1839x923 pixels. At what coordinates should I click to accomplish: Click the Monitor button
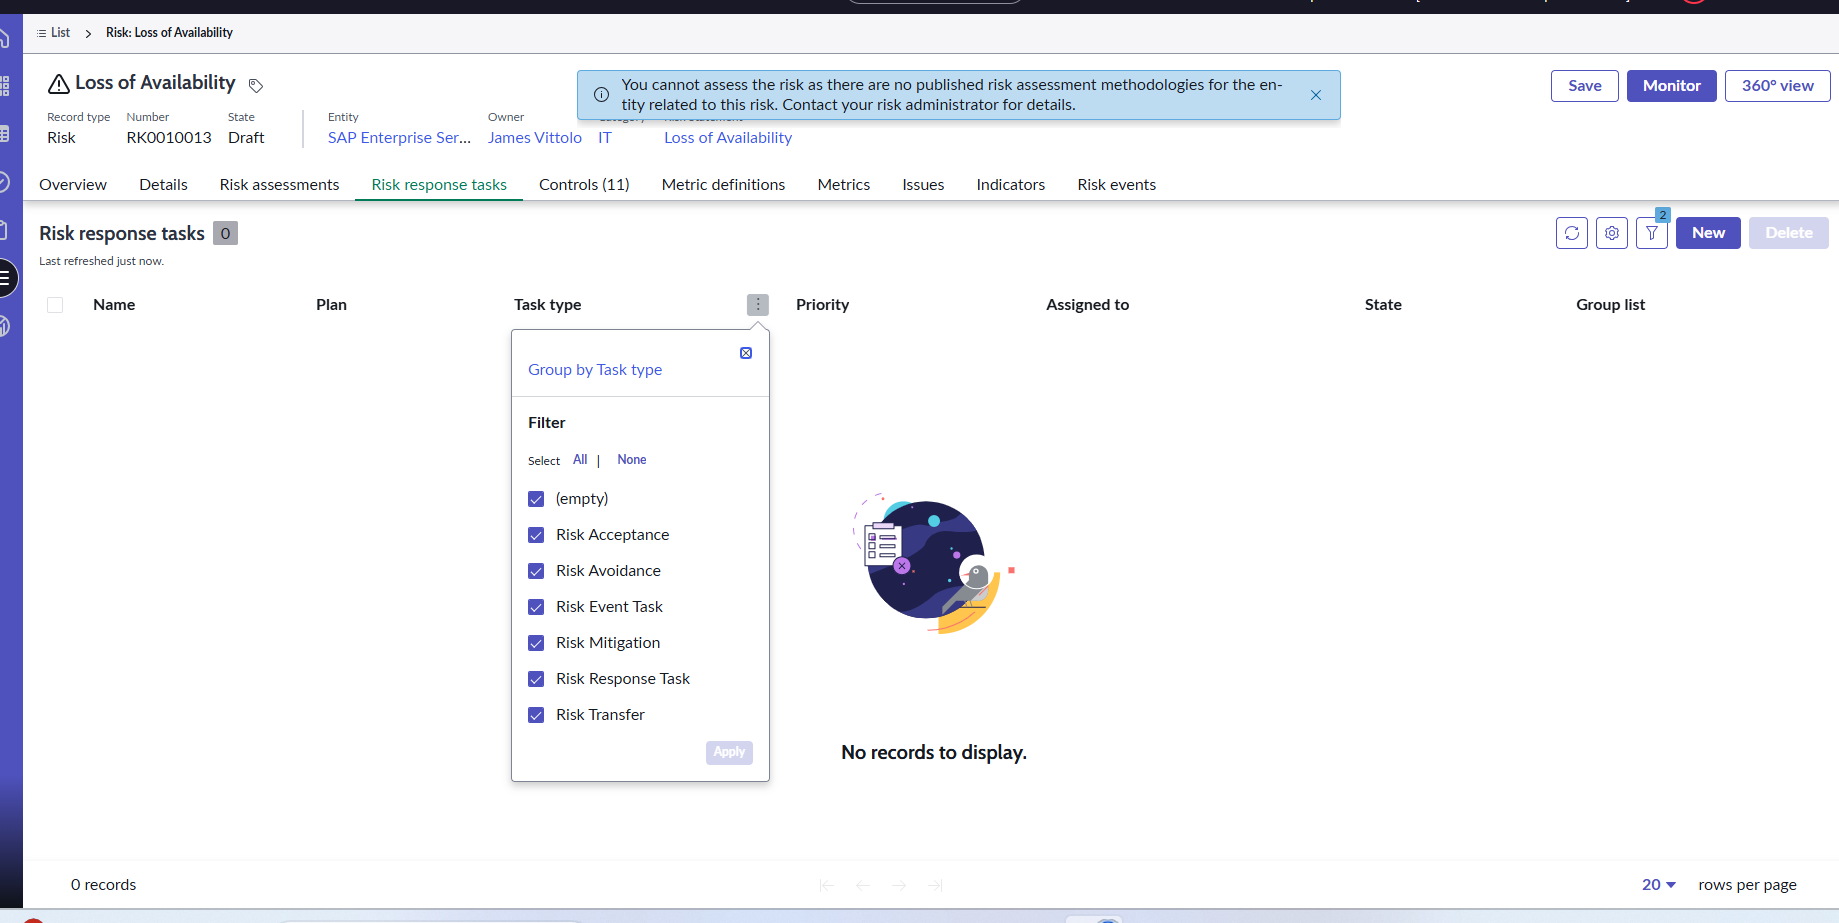click(1671, 86)
